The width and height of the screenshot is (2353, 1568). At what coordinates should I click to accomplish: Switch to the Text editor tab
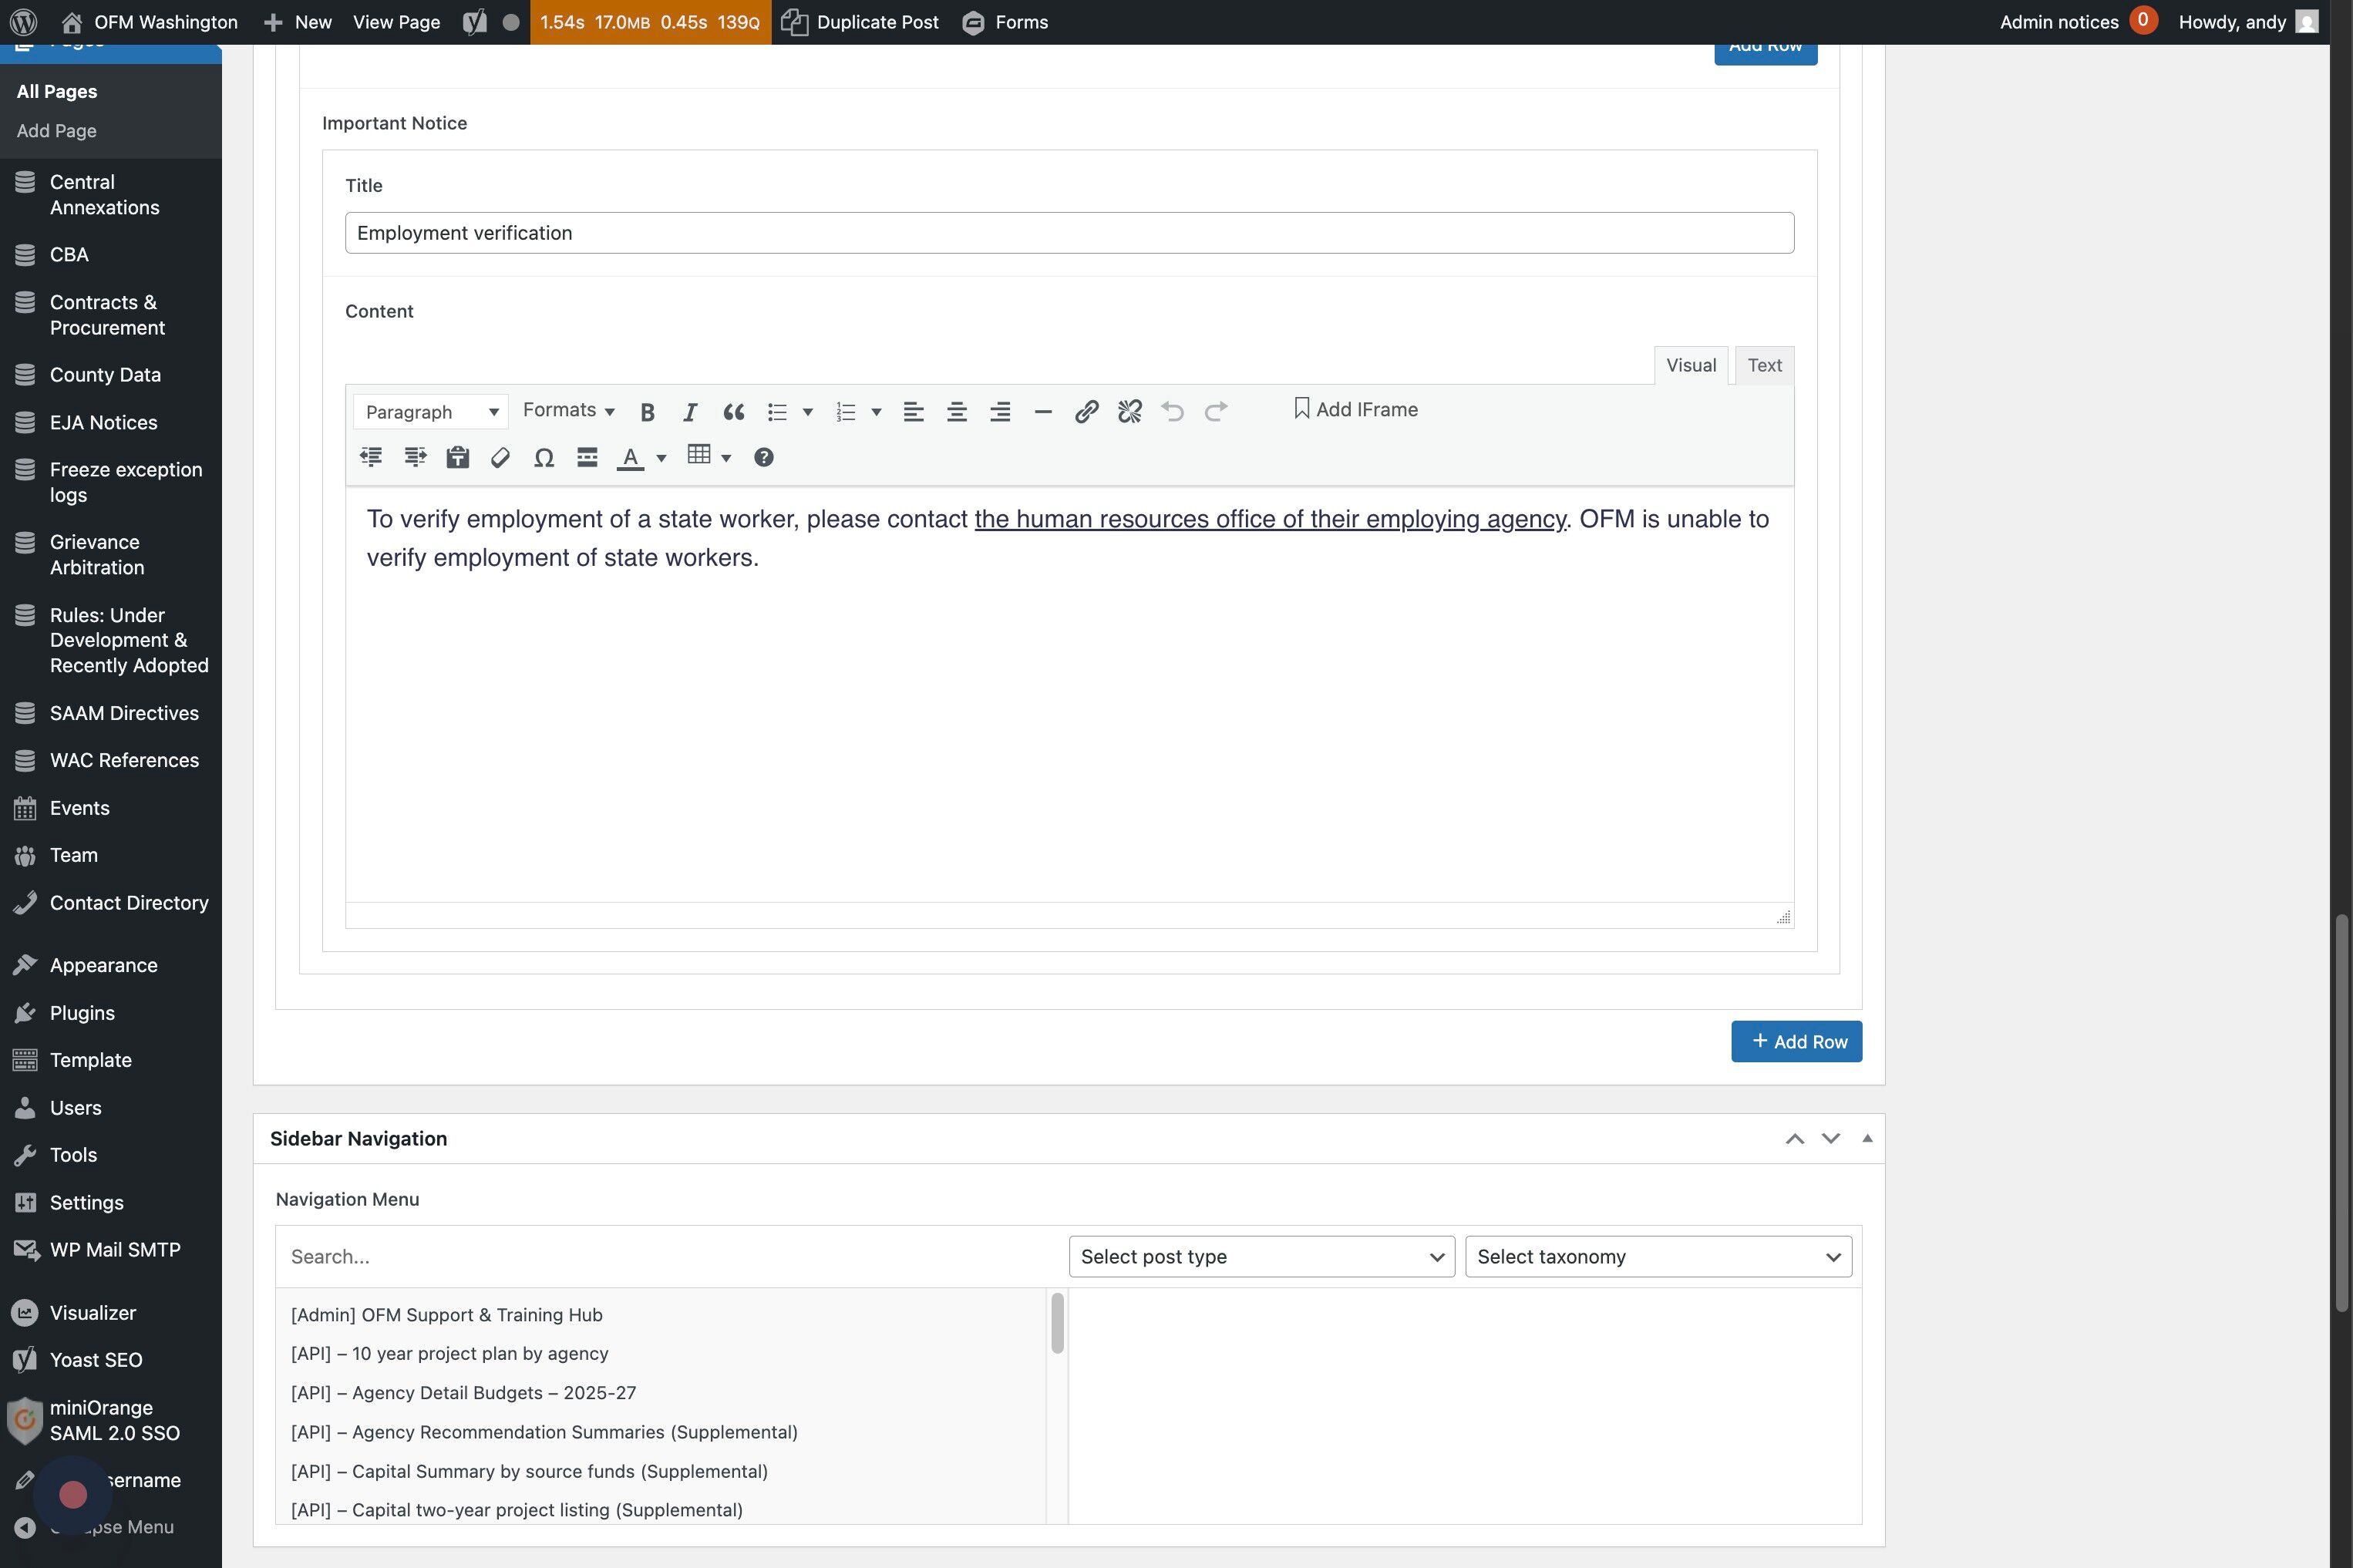(x=1763, y=366)
